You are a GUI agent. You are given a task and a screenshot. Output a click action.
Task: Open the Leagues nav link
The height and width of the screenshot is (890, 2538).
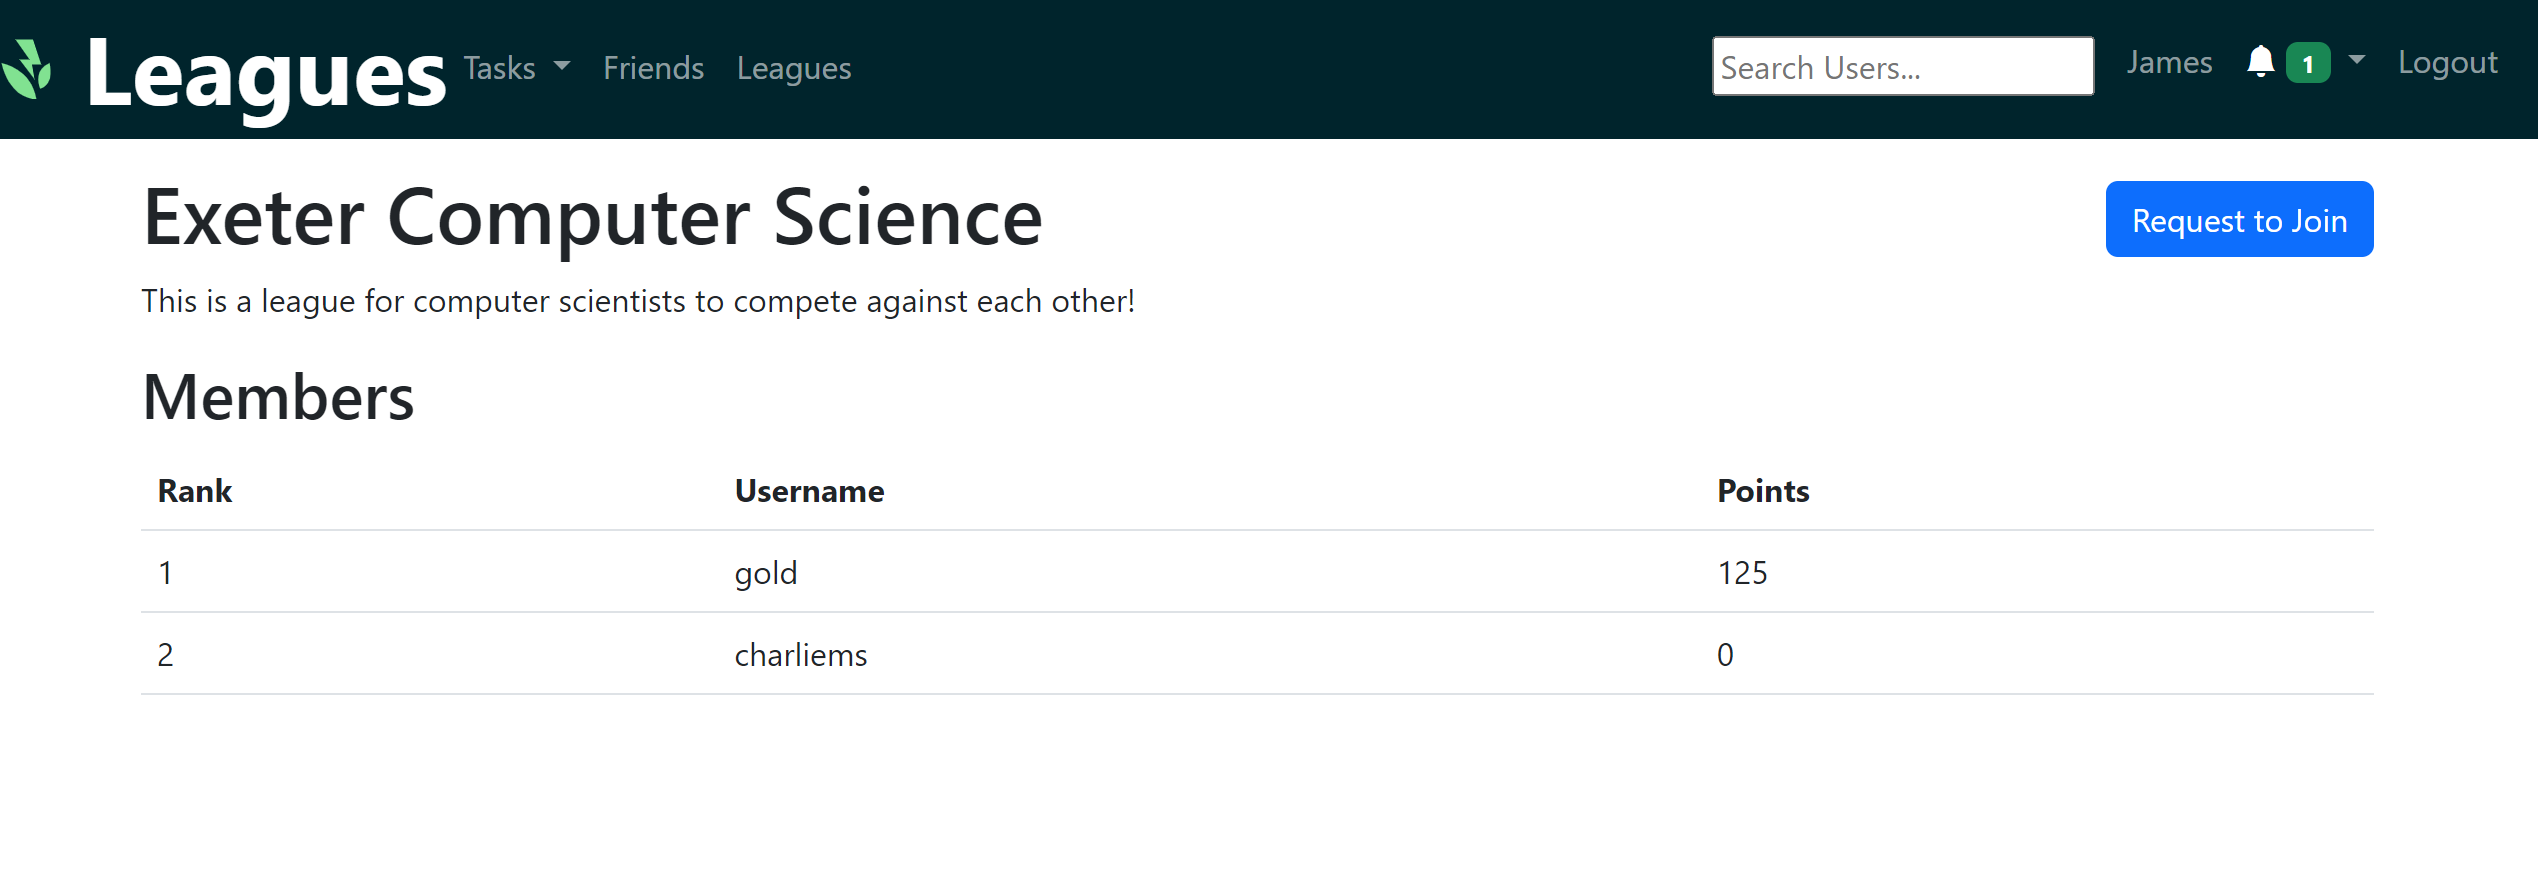click(793, 68)
